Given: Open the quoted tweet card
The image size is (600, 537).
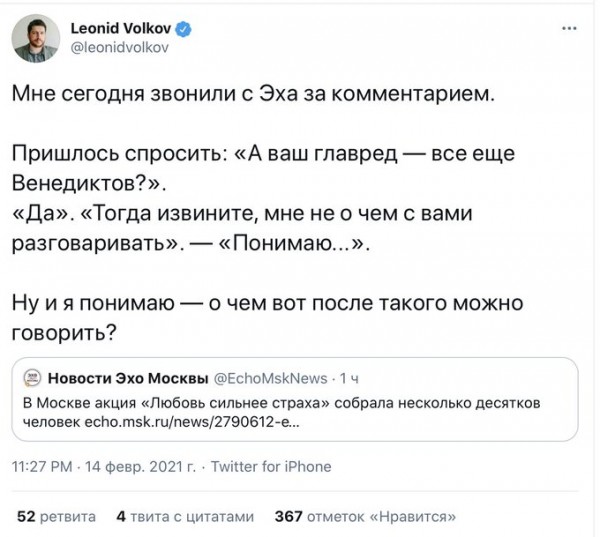Looking at the screenshot, I should 295,399.
